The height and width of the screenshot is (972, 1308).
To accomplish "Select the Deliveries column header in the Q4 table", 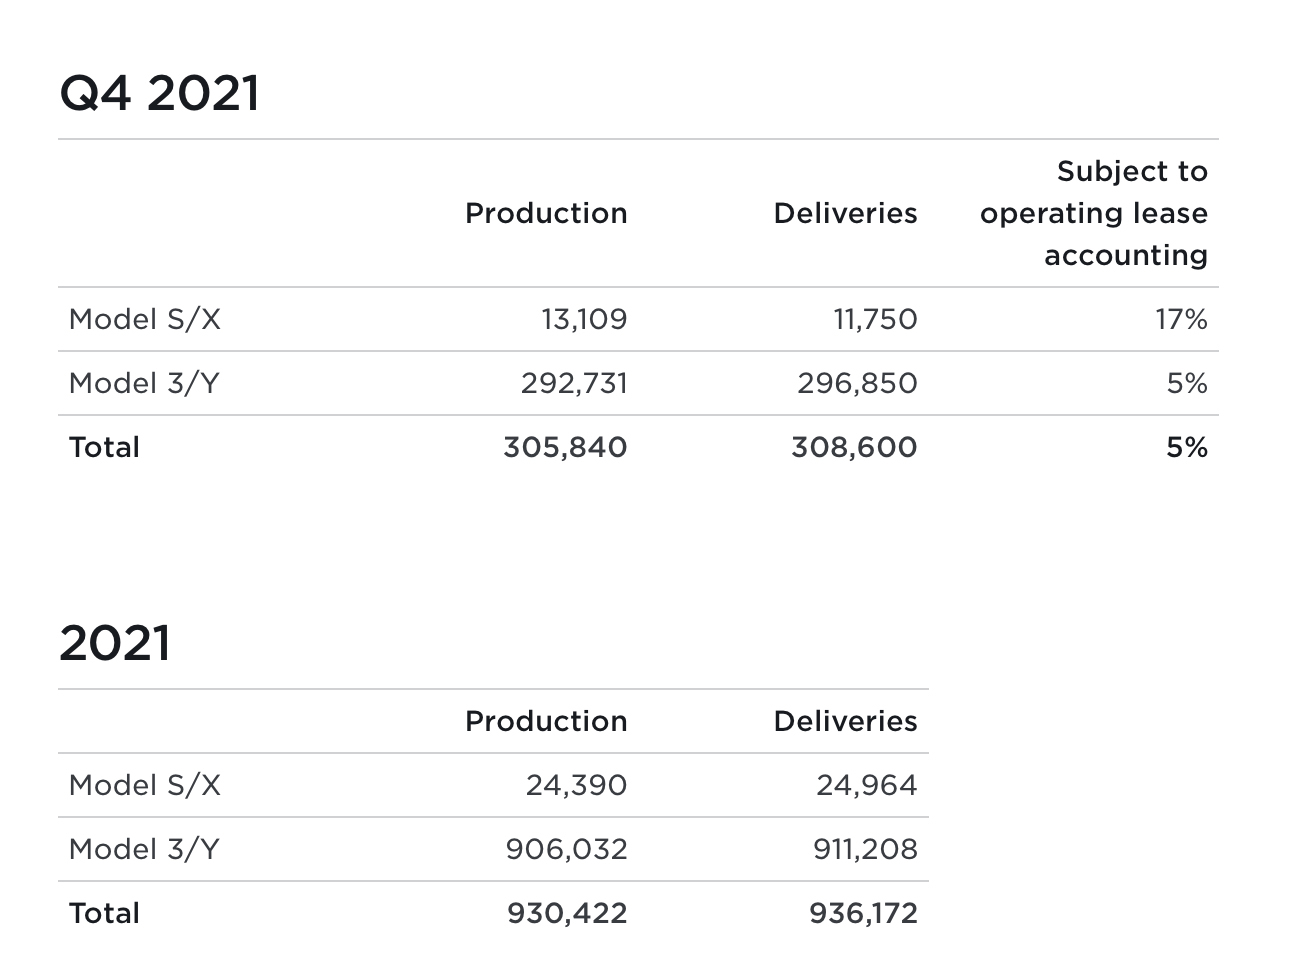I will [x=845, y=213].
